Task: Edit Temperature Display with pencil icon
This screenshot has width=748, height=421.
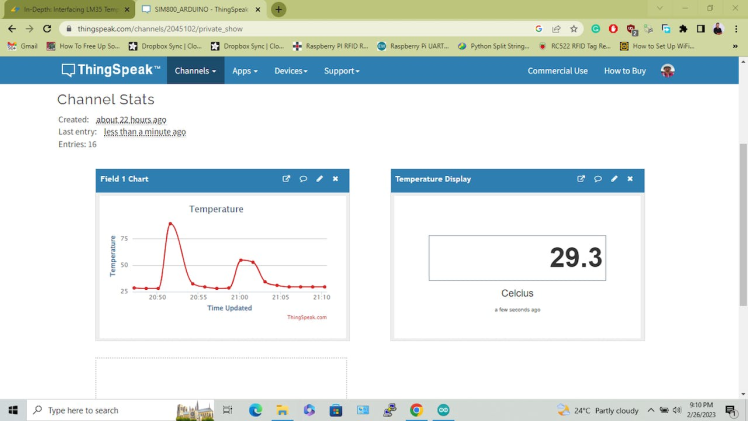Action: (x=615, y=179)
